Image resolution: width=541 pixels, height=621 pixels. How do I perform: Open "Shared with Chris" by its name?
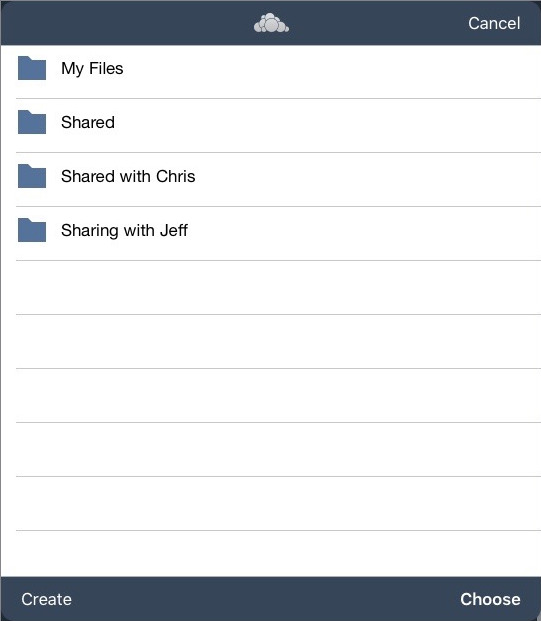coord(128,176)
